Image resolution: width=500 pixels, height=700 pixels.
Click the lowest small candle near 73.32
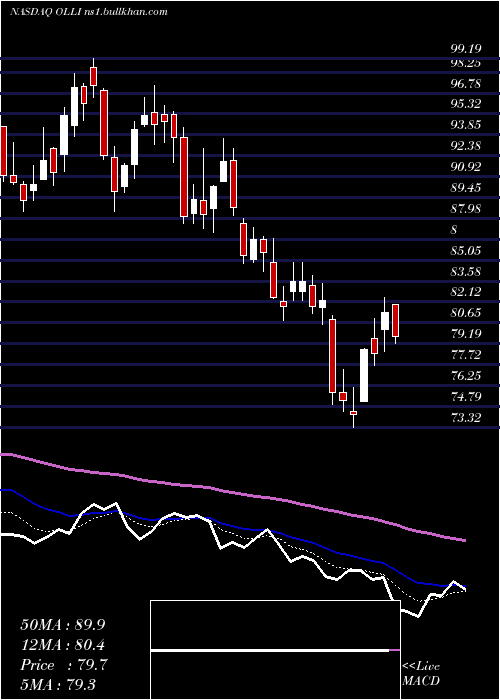(354, 413)
